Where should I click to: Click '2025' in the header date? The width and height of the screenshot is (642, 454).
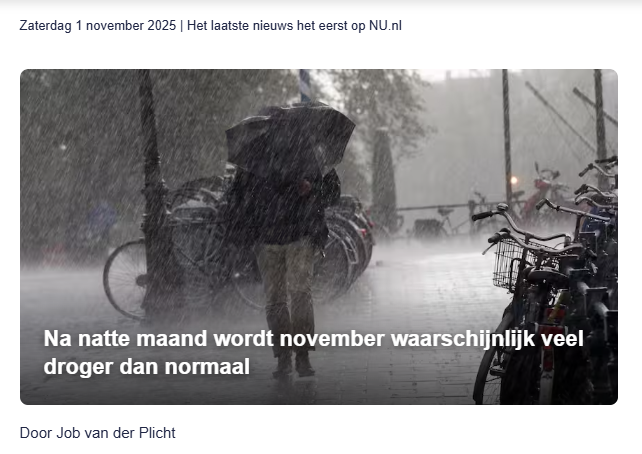point(162,25)
